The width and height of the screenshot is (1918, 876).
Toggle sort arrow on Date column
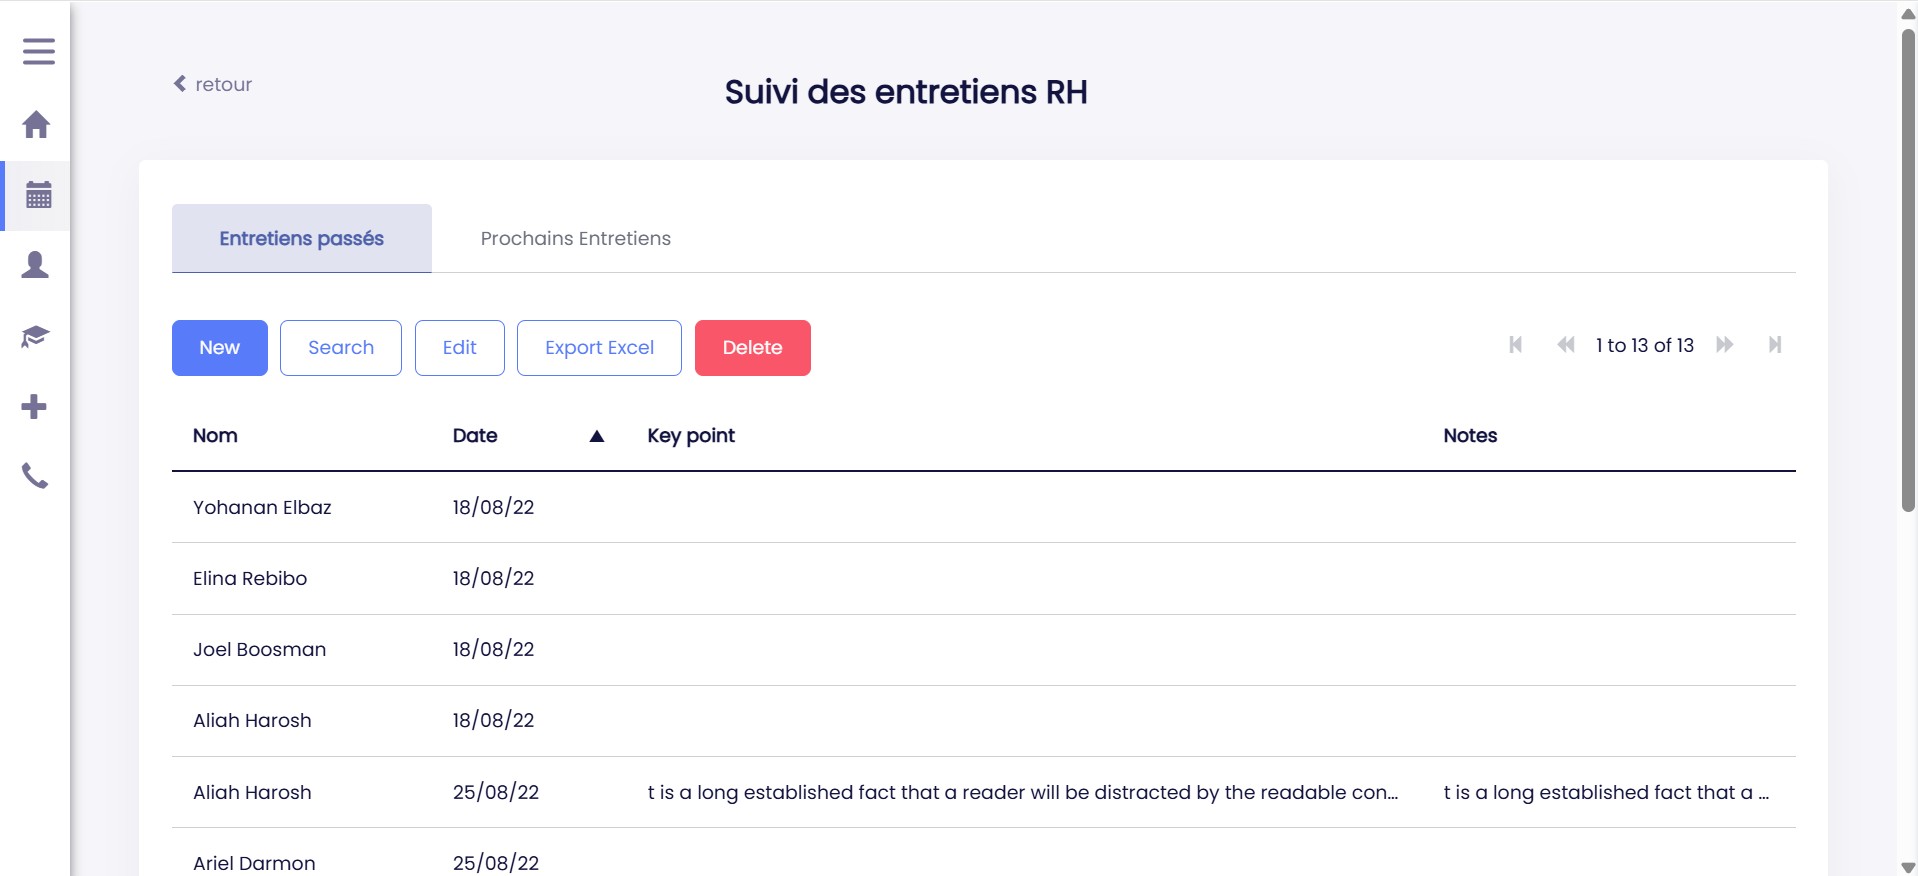point(597,436)
